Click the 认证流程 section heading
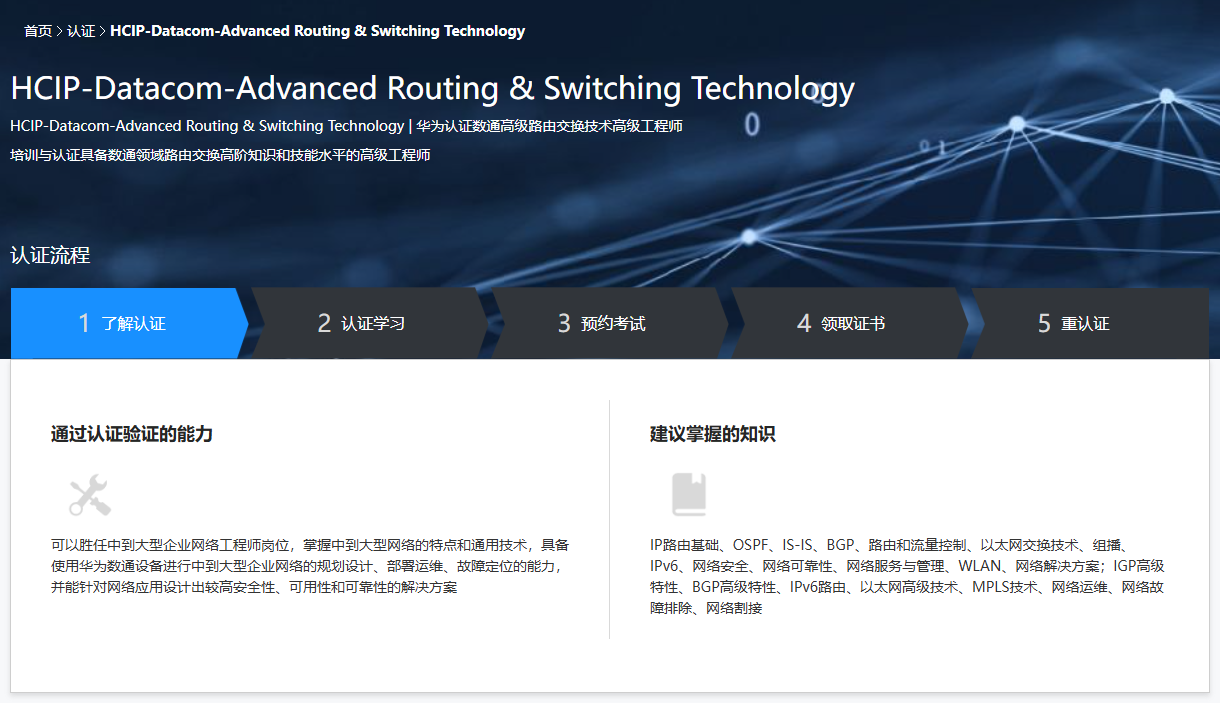Image resolution: width=1220 pixels, height=703 pixels. point(50,255)
